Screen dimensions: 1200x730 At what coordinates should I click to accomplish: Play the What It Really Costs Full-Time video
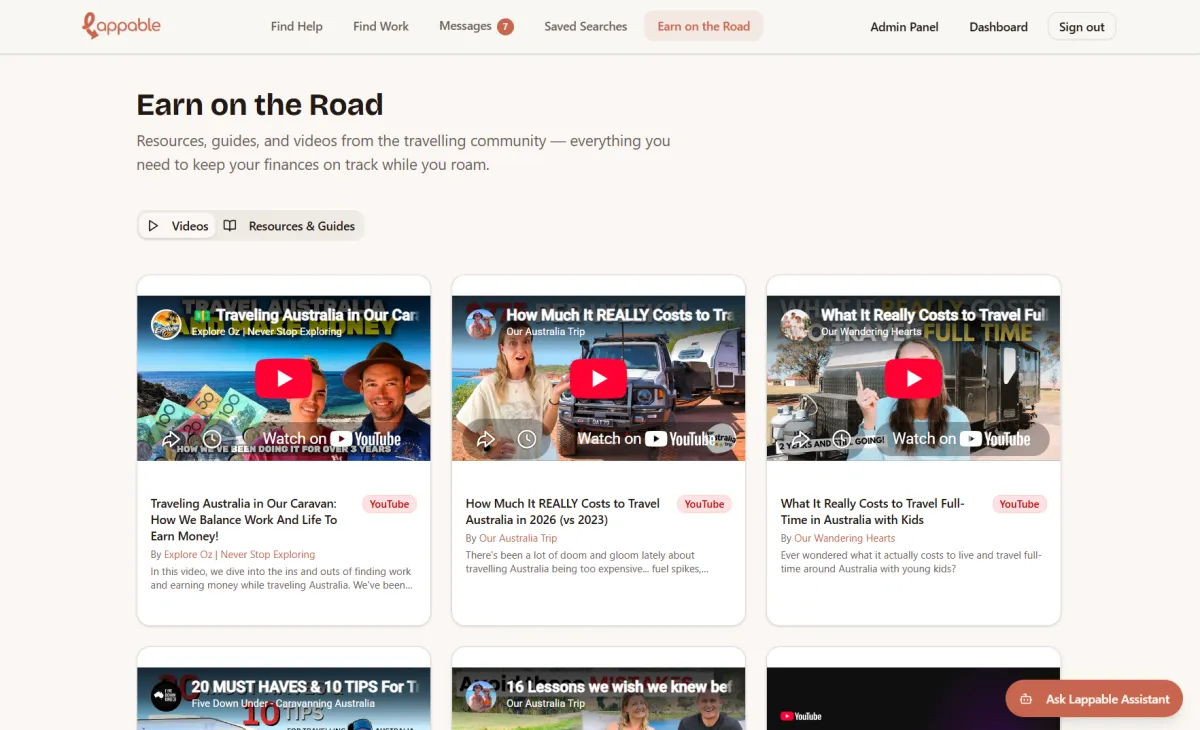[913, 378]
